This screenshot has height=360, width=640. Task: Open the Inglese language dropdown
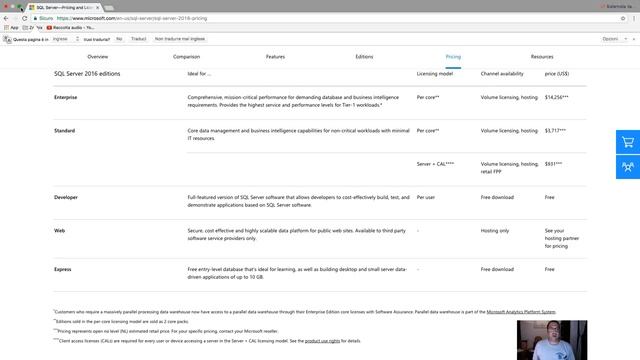coord(66,39)
